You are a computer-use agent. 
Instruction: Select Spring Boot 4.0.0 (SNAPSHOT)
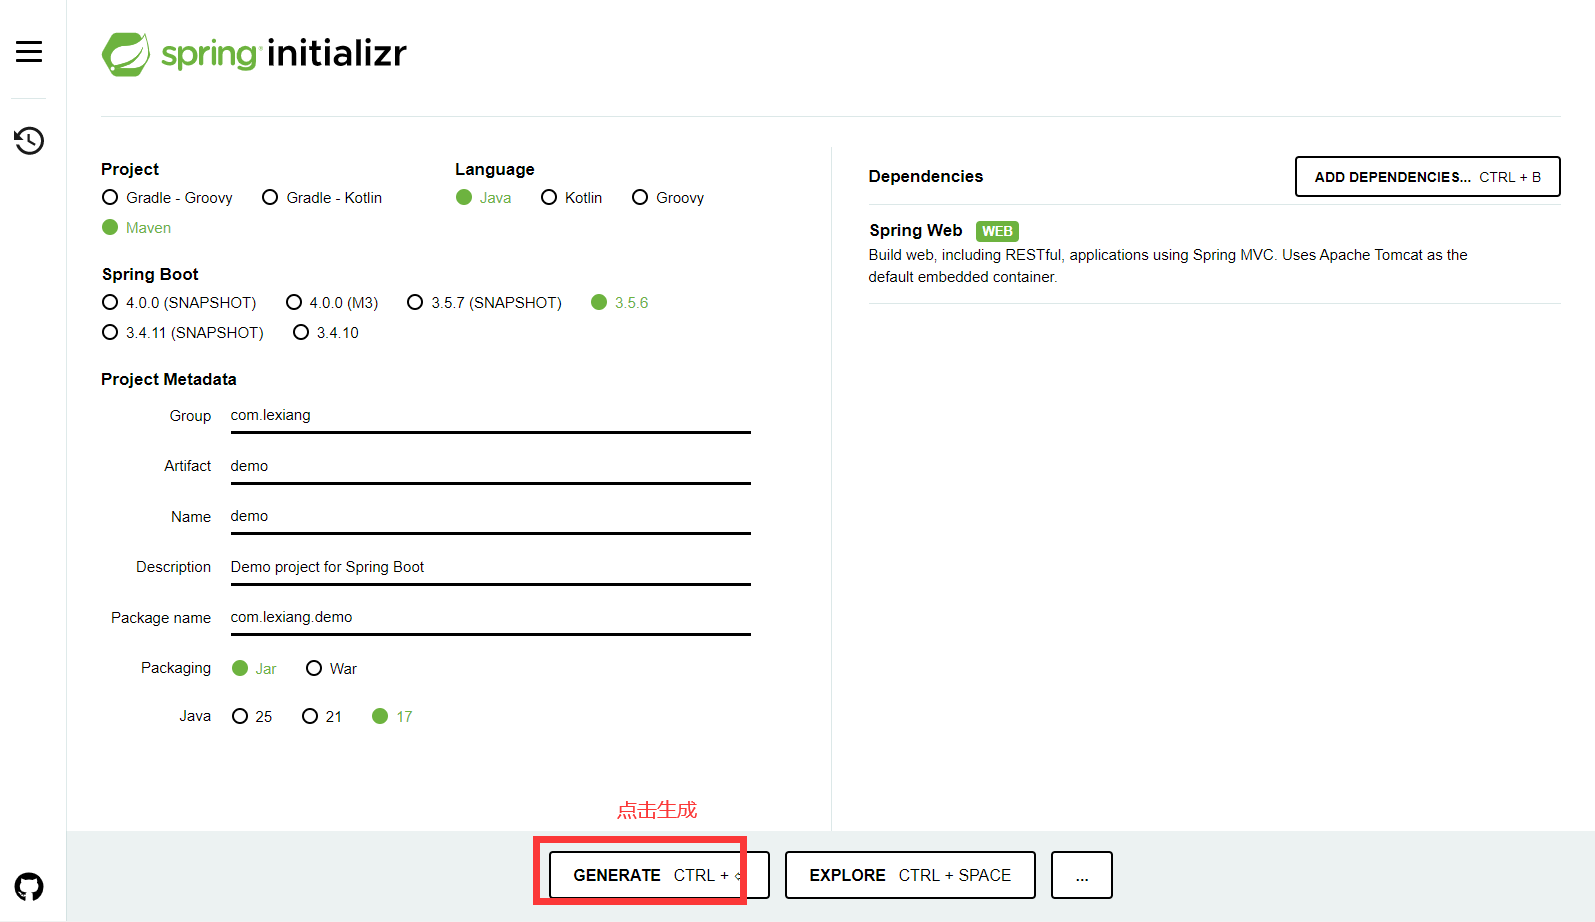point(179,303)
